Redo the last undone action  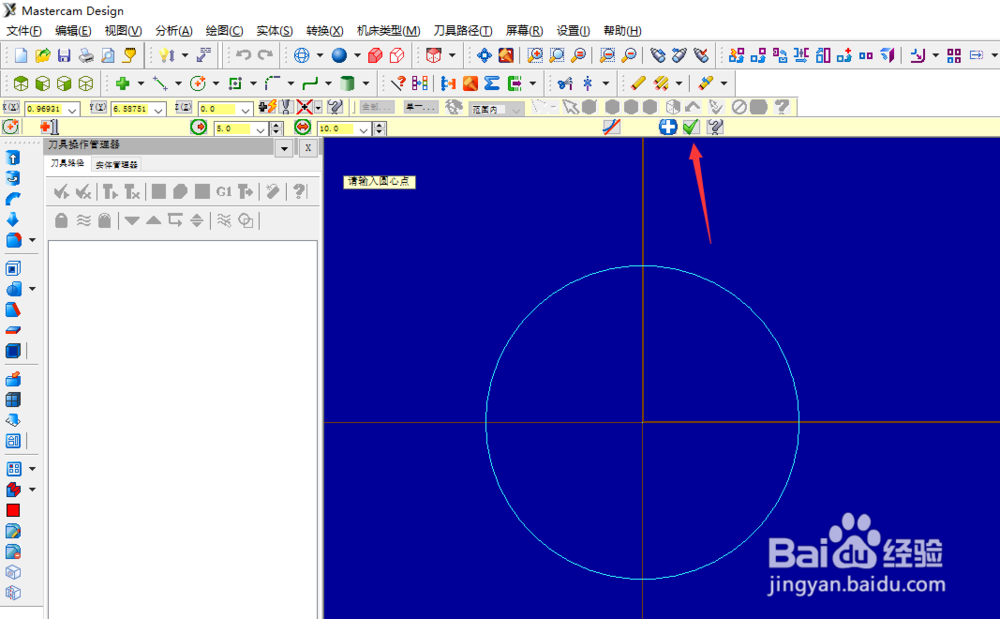[x=265, y=55]
